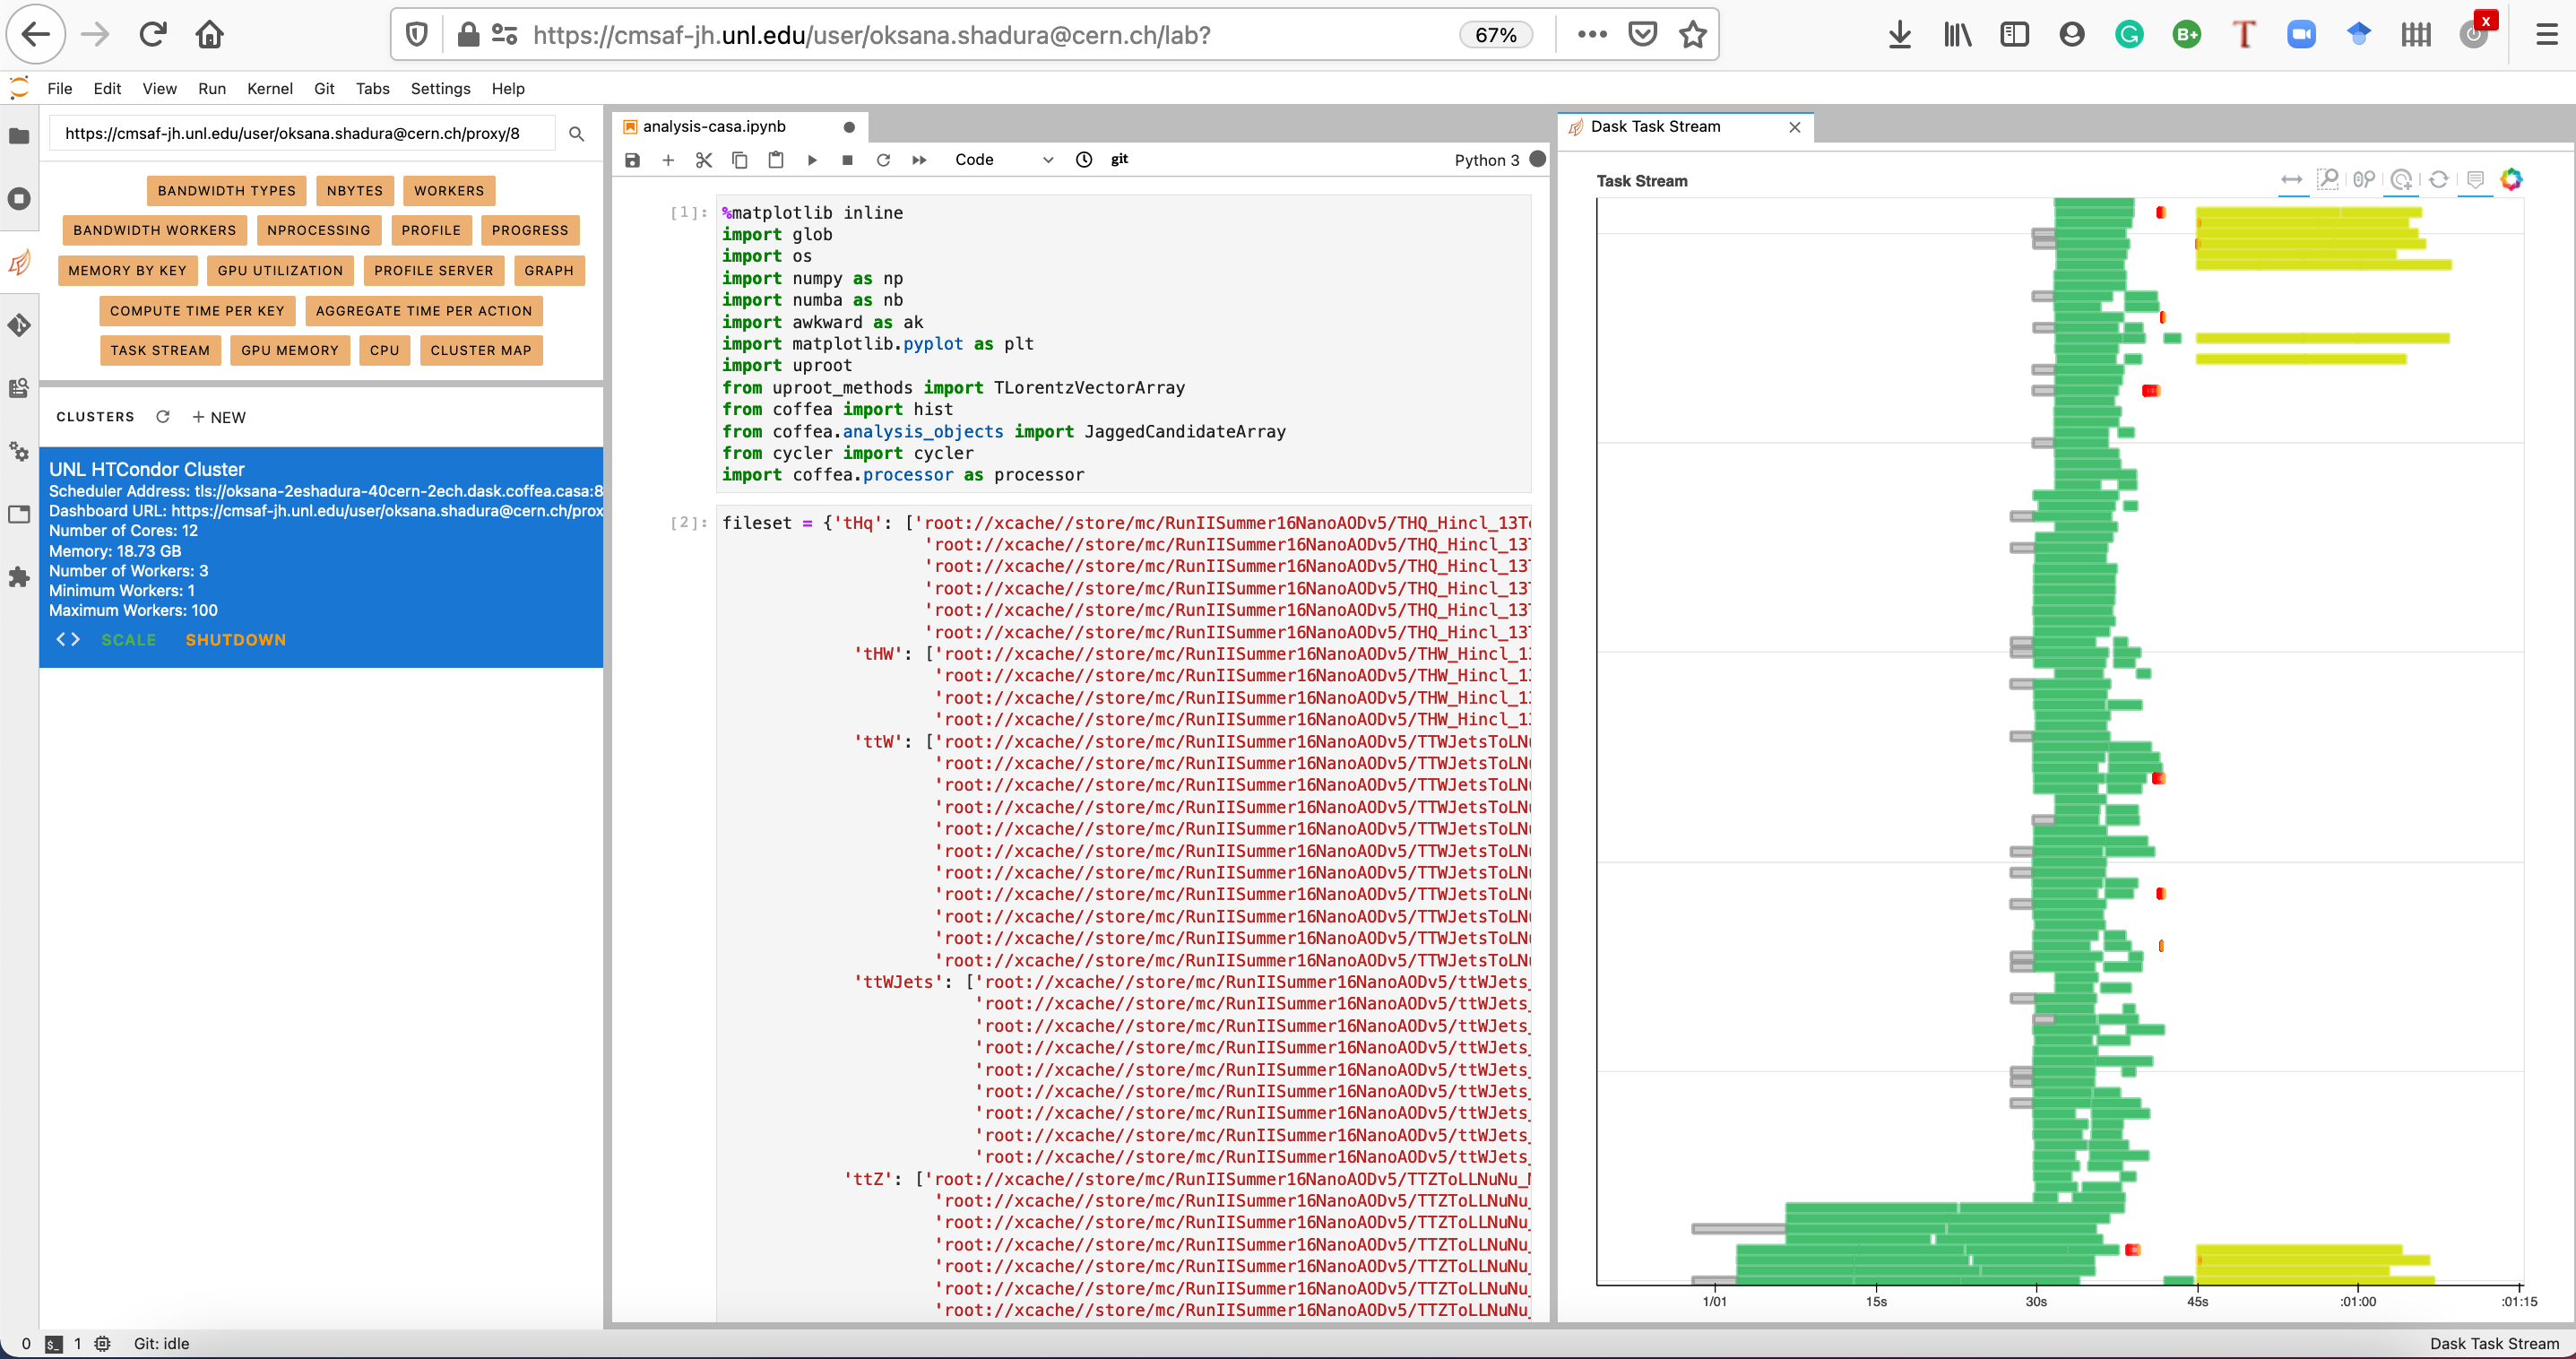Switch to the analysis-casa.ipynb tab
The height and width of the screenshot is (1359, 2576).
point(714,127)
